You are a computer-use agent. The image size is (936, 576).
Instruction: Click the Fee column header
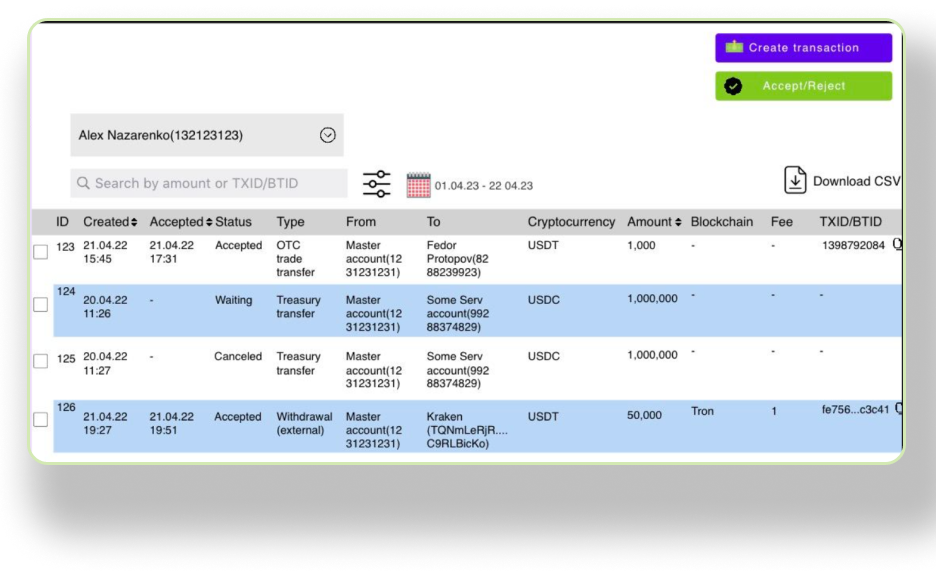pos(781,221)
